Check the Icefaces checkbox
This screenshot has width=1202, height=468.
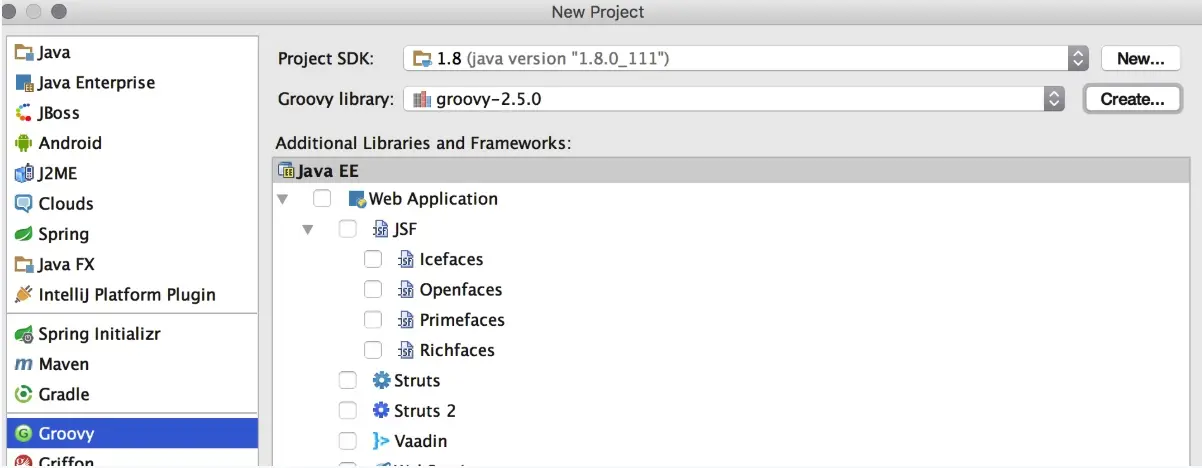373,259
